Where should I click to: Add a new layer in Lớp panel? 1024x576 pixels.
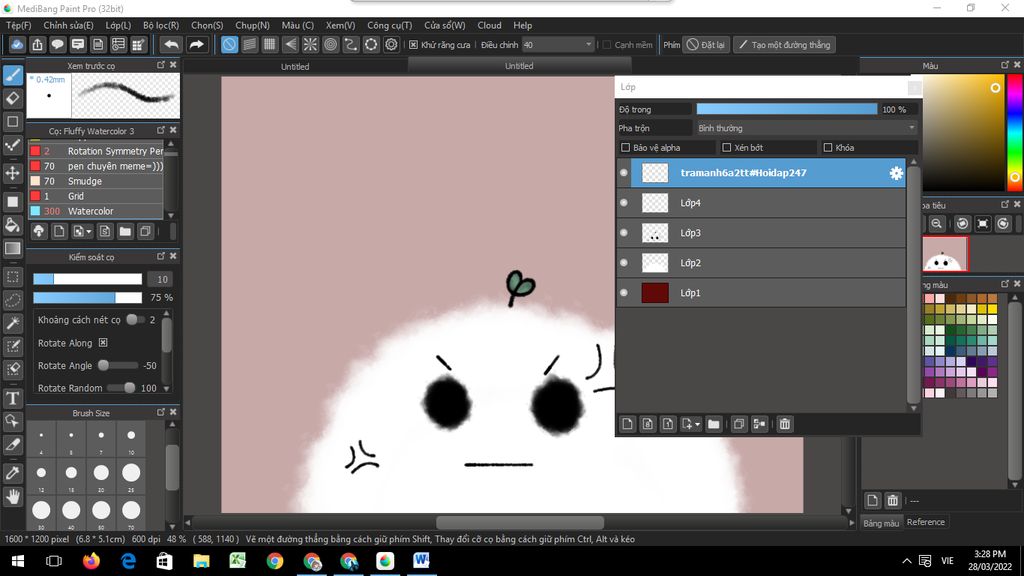click(628, 424)
